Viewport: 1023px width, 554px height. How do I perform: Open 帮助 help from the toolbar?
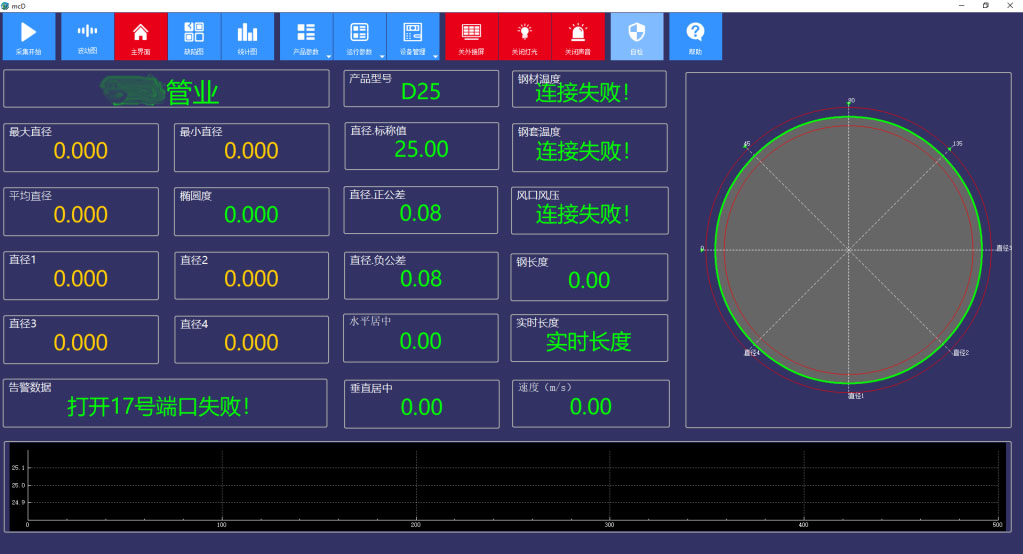695,36
